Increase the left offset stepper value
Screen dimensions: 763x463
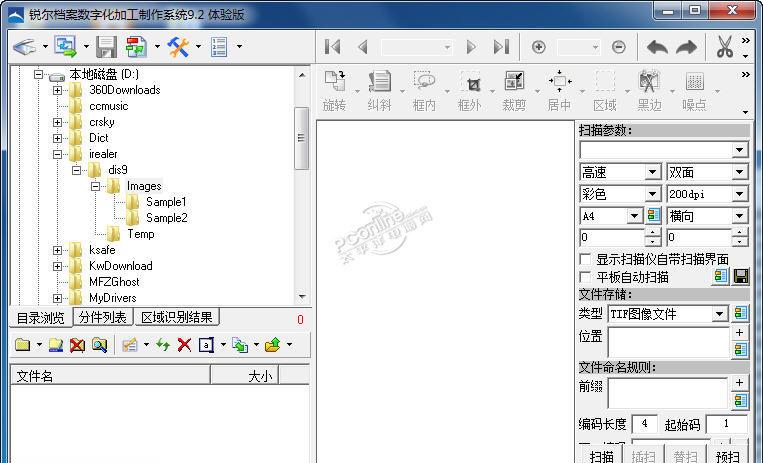(x=653, y=233)
